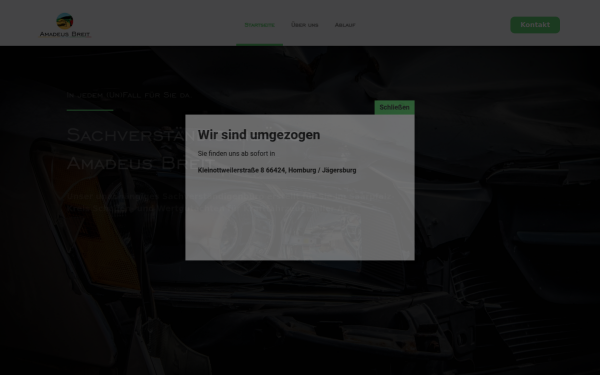The height and width of the screenshot is (375, 600).
Task: Select the 'Wir sind umgezogen' popup heading
Action: tap(259, 135)
